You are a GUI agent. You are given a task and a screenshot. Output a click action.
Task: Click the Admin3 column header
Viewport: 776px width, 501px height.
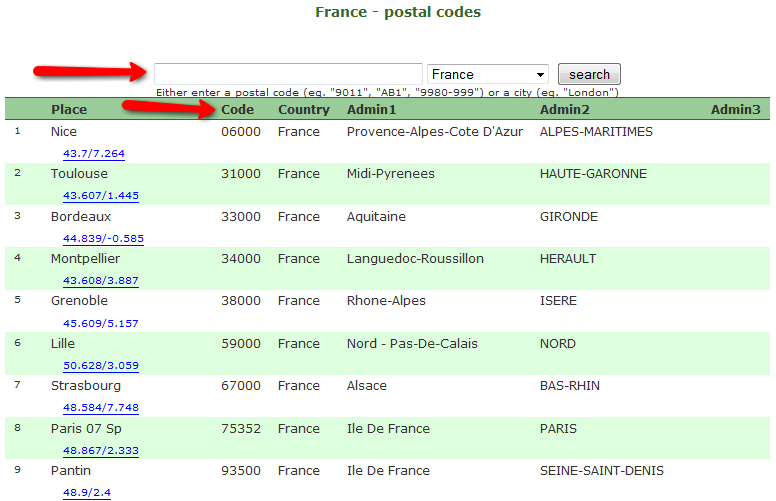(x=735, y=109)
